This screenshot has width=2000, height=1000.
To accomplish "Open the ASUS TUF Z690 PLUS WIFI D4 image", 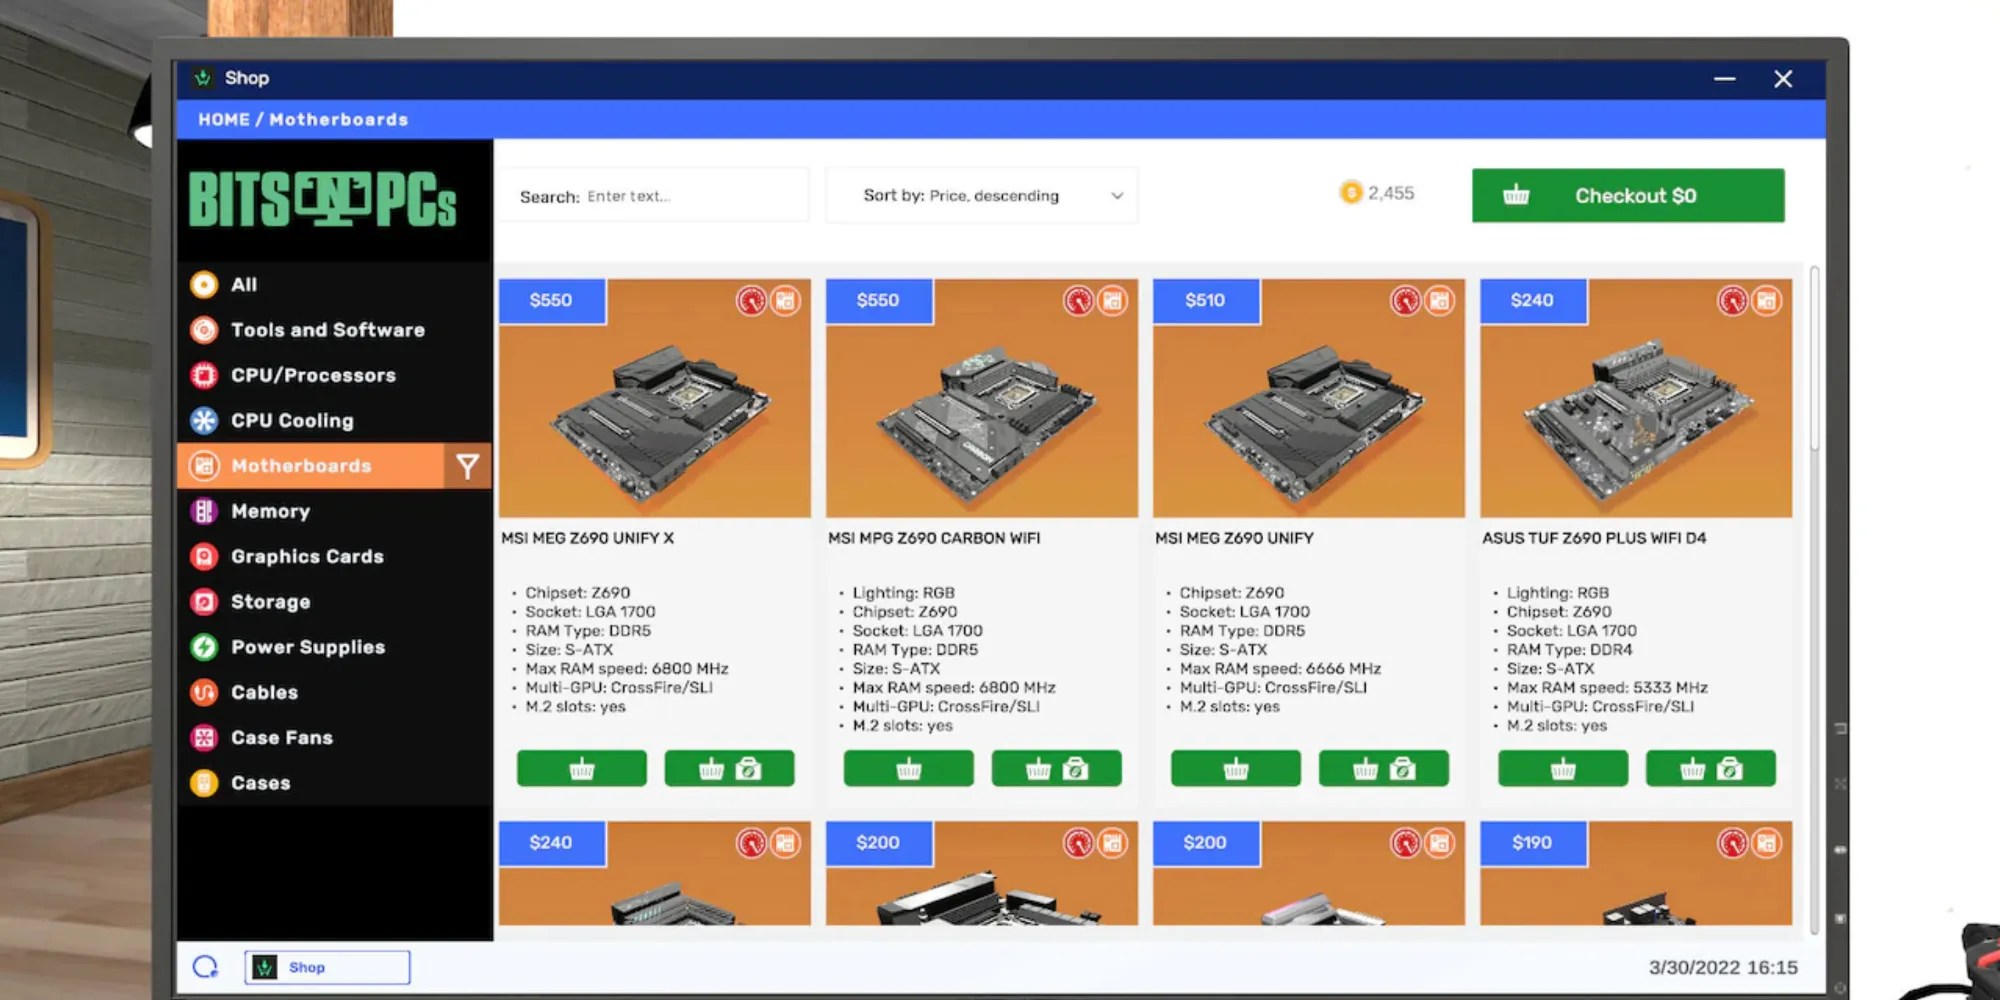I will tap(1636, 398).
